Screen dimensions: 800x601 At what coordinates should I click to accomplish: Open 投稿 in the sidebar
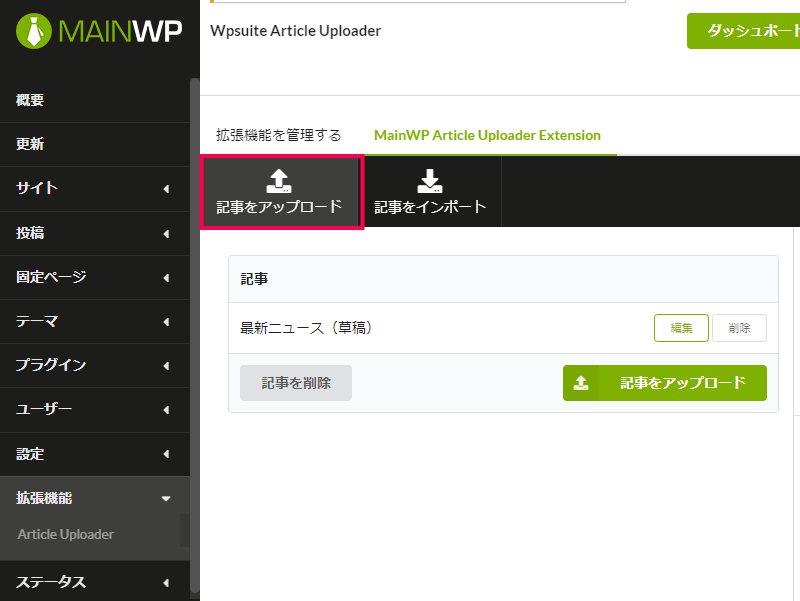95,233
